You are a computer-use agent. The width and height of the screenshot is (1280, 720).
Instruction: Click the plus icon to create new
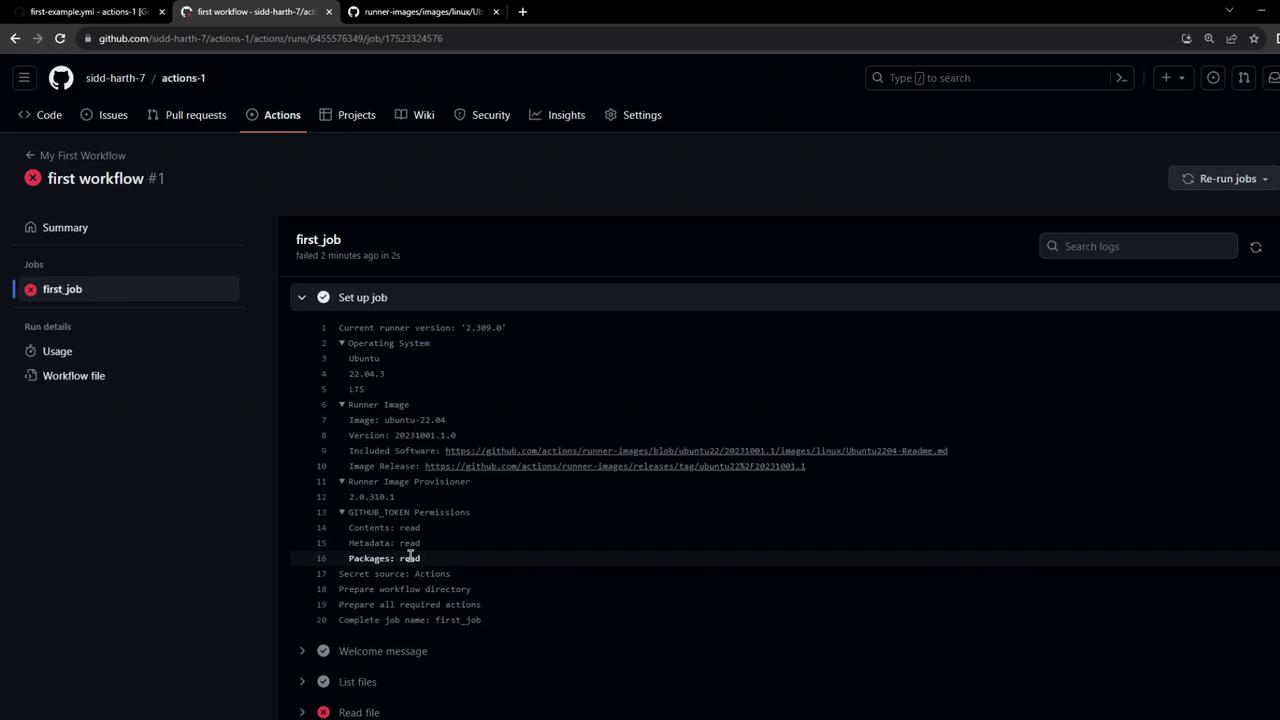(1166, 78)
